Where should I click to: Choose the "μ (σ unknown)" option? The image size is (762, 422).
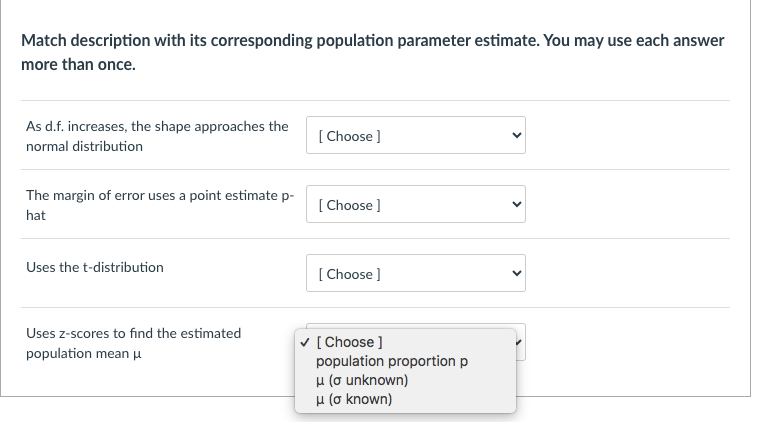(x=361, y=380)
